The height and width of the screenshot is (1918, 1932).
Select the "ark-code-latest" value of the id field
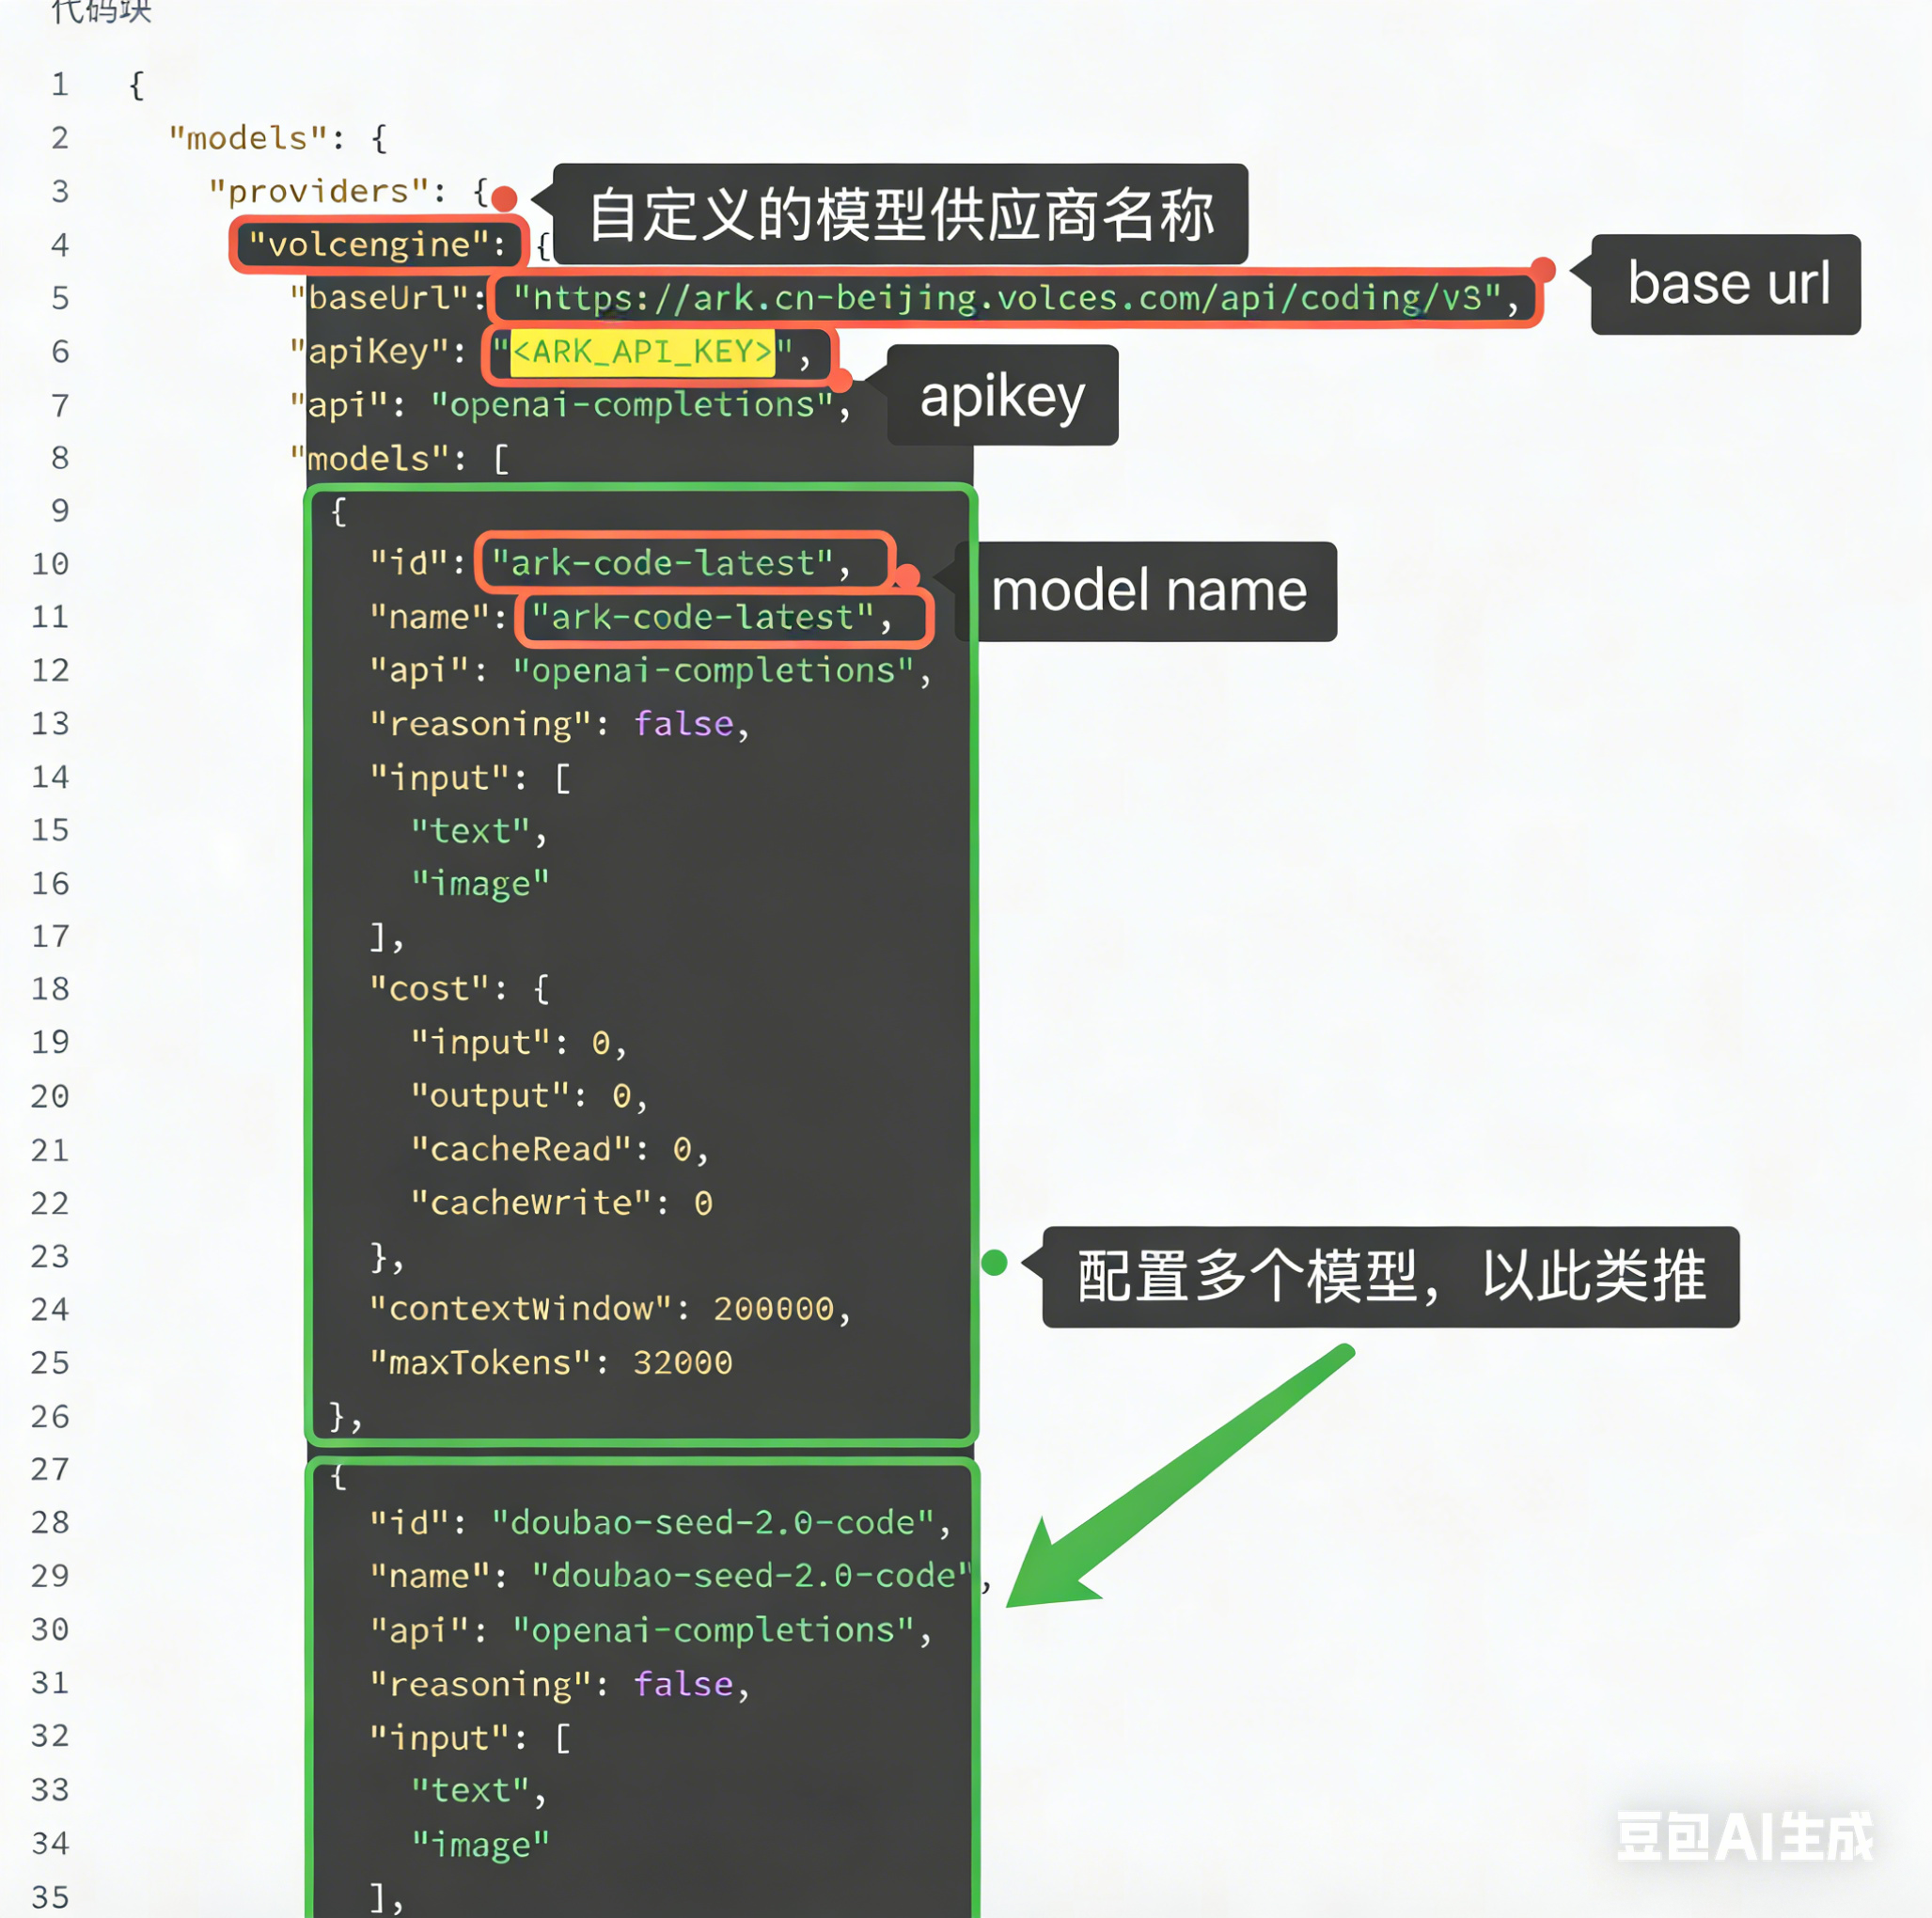pyautogui.click(x=662, y=563)
